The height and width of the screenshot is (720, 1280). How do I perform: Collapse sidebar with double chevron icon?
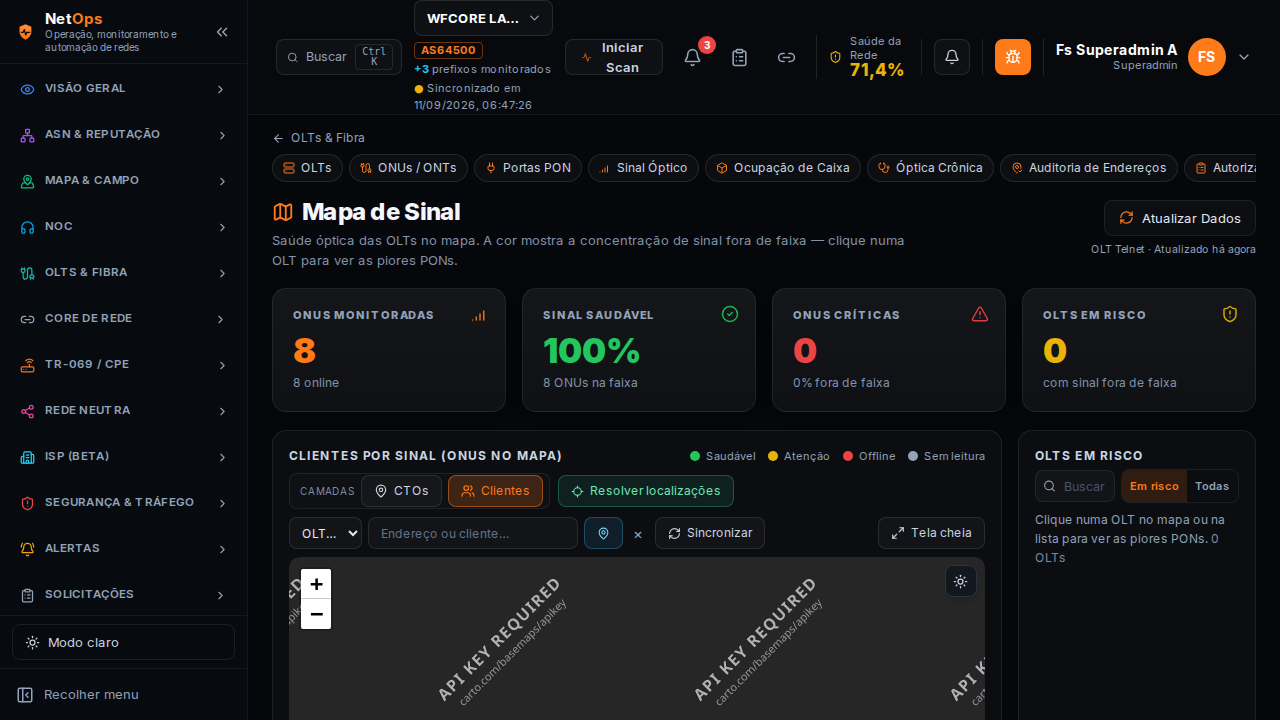point(222,32)
